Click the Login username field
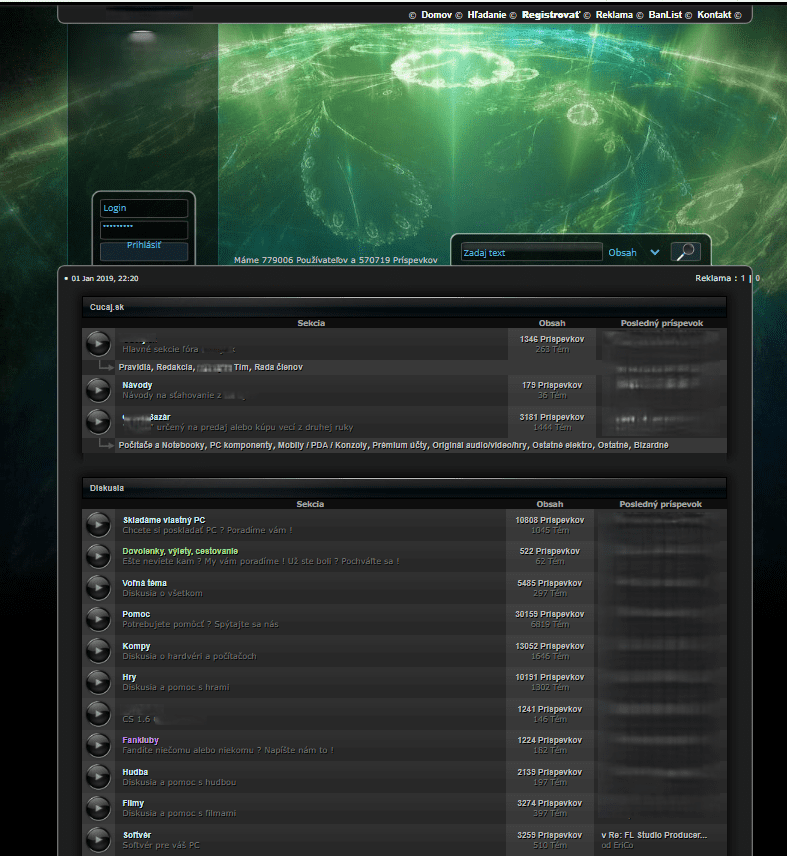Image resolution: width=787 pixels, height=856 pixels. [144, 208]
